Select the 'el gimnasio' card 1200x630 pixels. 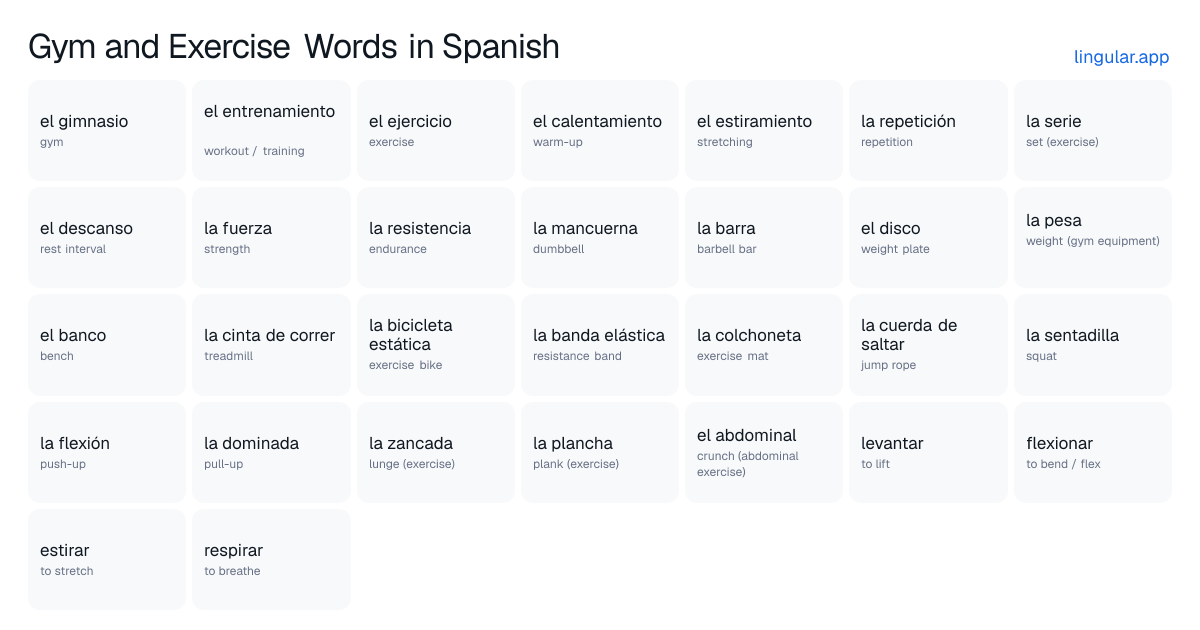[x=107, y=131]
